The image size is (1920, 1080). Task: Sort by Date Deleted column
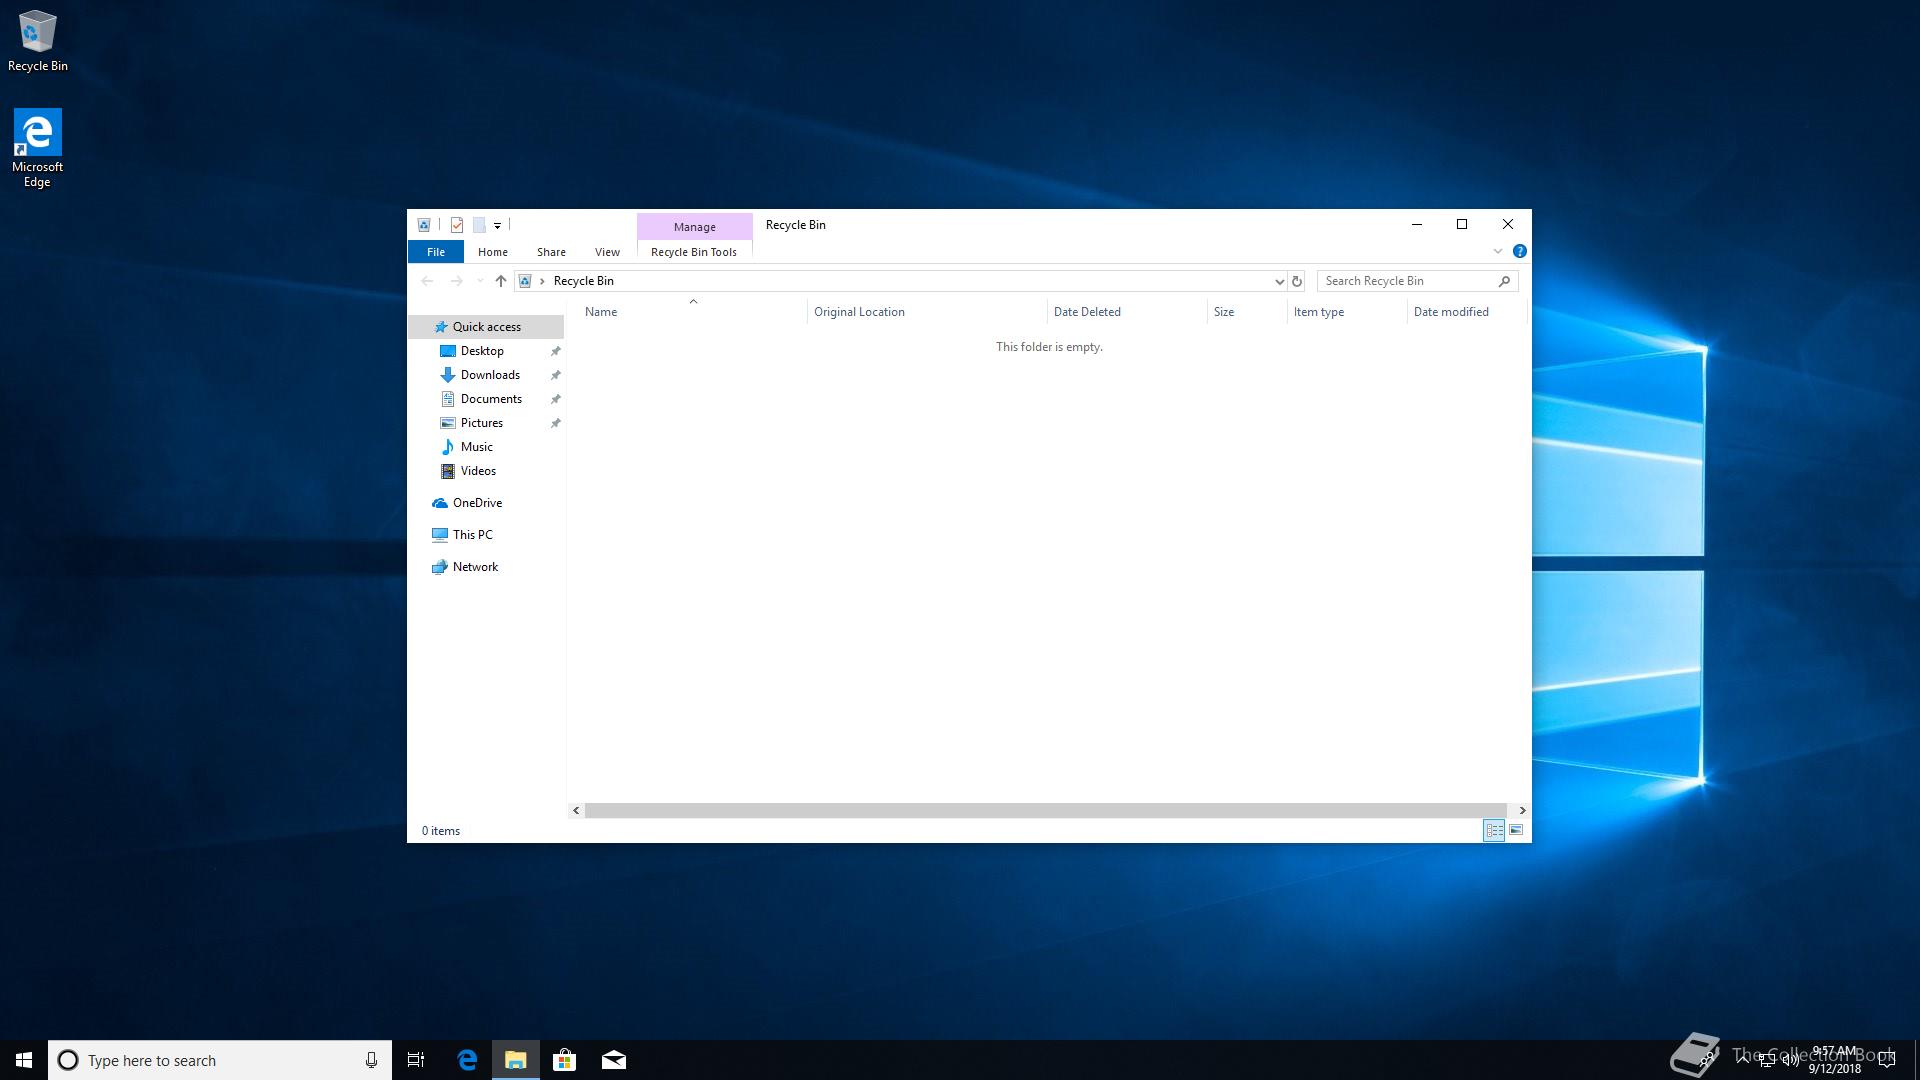pyautogui.click(x=1127, y=312)
